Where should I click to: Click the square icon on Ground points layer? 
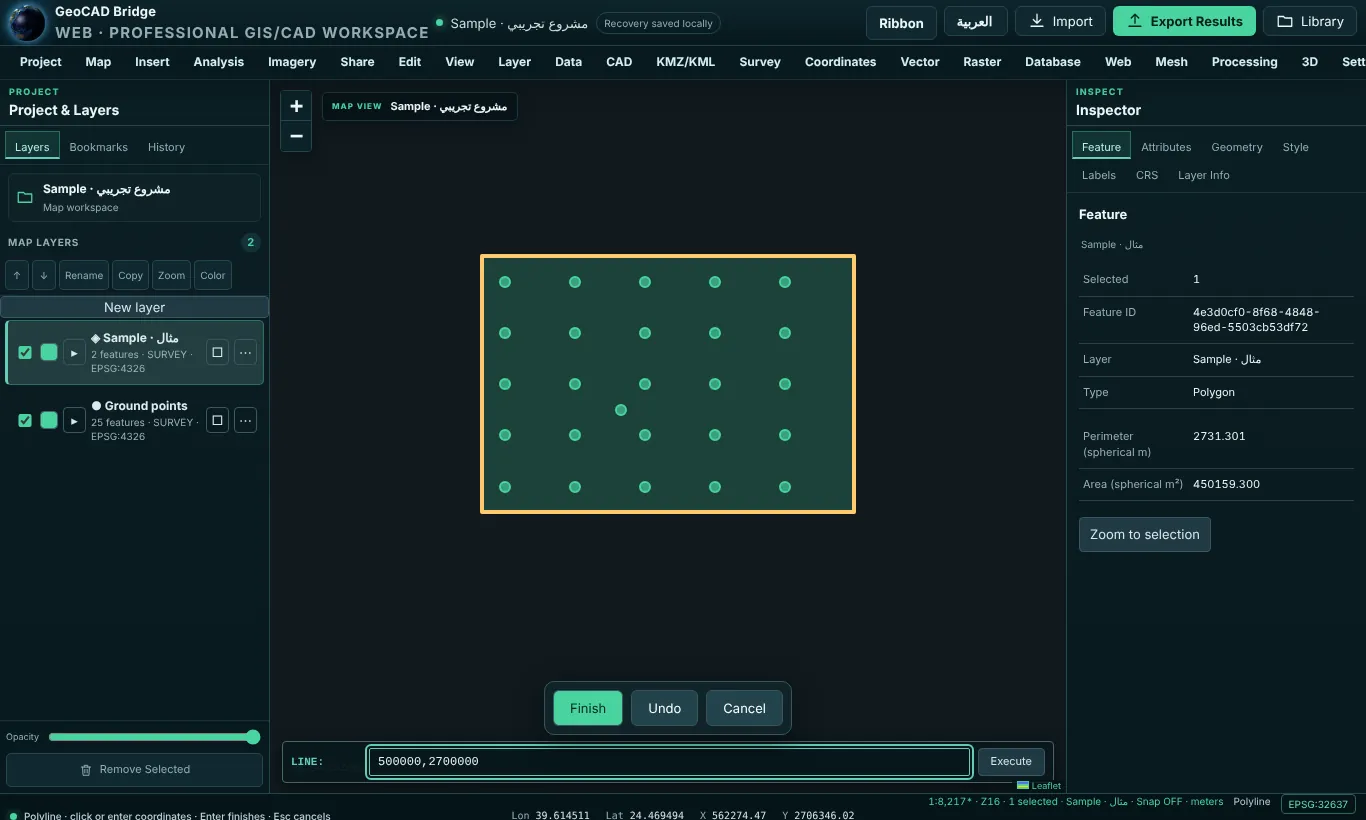click(217, 420)
